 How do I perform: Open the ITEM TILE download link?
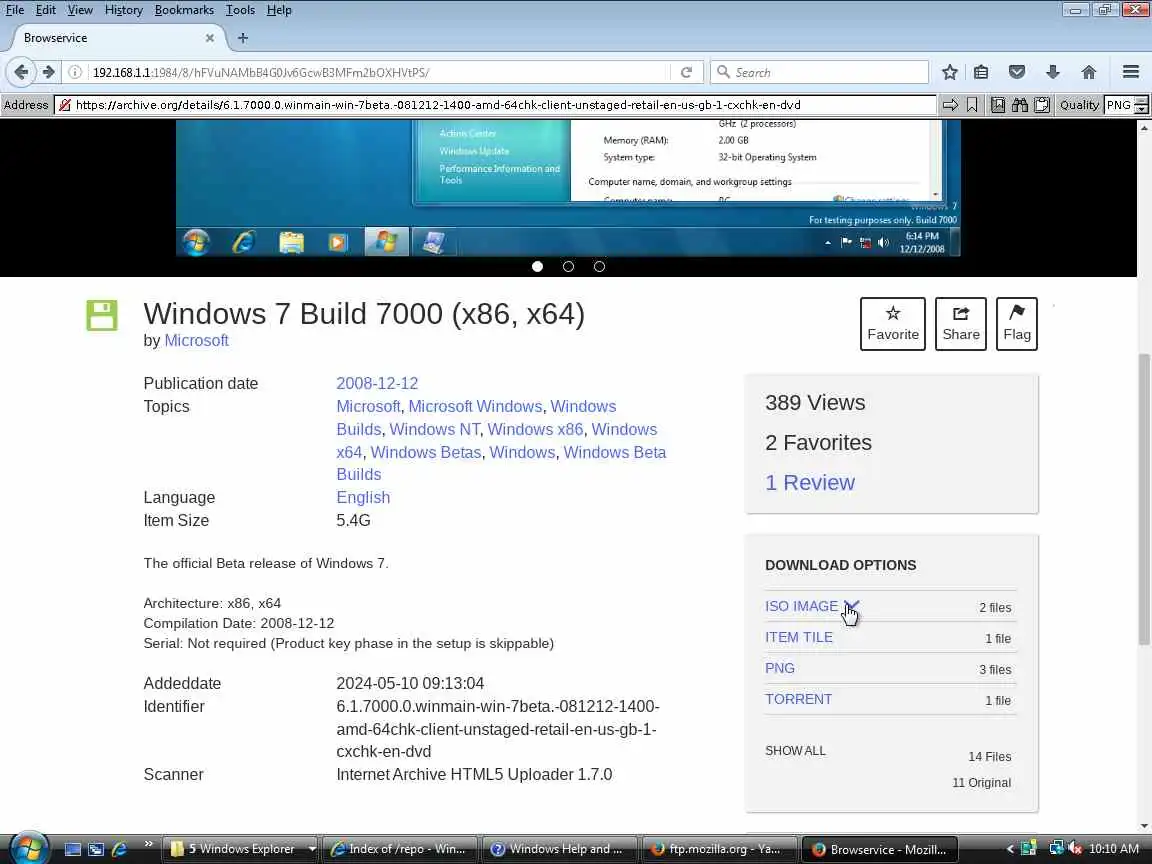[x=799, y=638]
